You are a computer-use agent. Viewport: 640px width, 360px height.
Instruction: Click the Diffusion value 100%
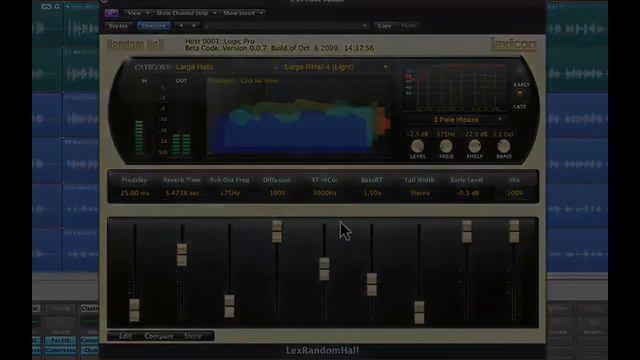(277, 193)
